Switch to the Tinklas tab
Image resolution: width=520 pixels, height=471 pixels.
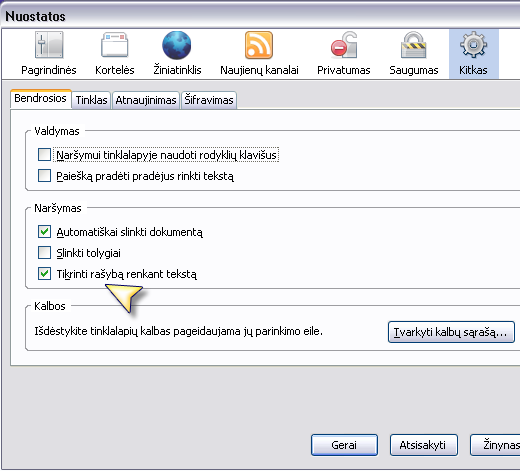click(x=91, y=100)
